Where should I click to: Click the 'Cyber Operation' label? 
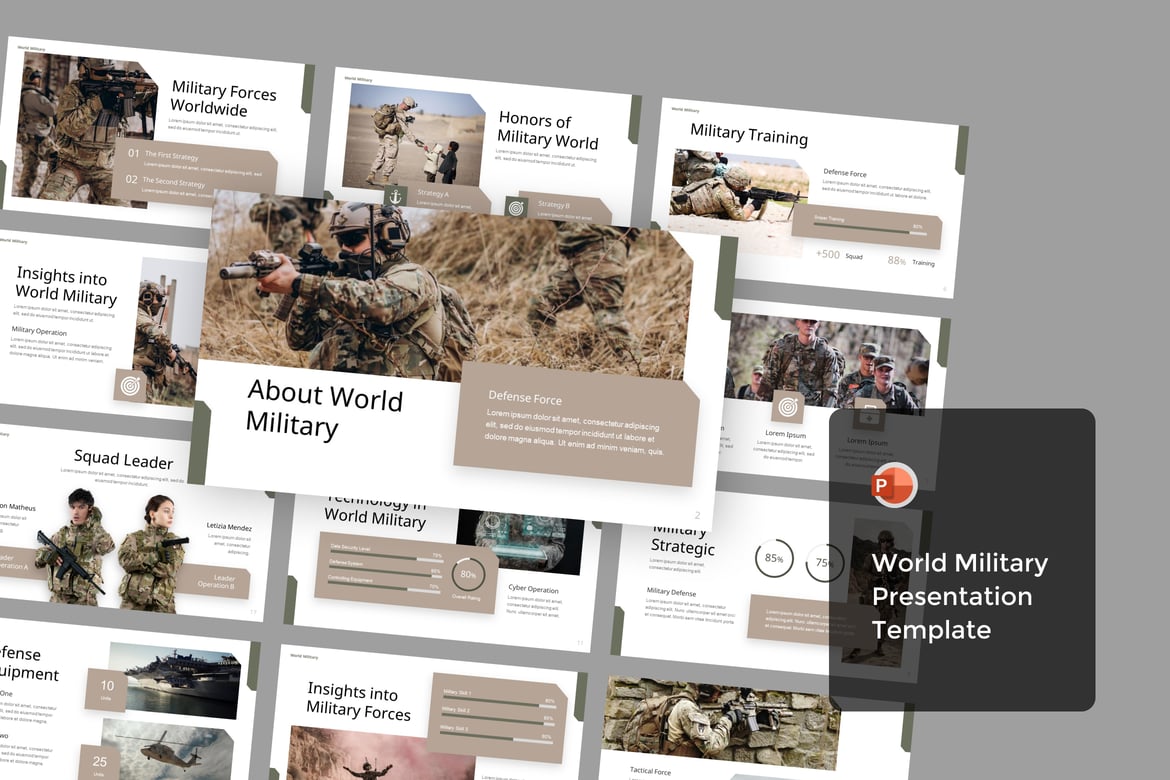tap(534, 588)
